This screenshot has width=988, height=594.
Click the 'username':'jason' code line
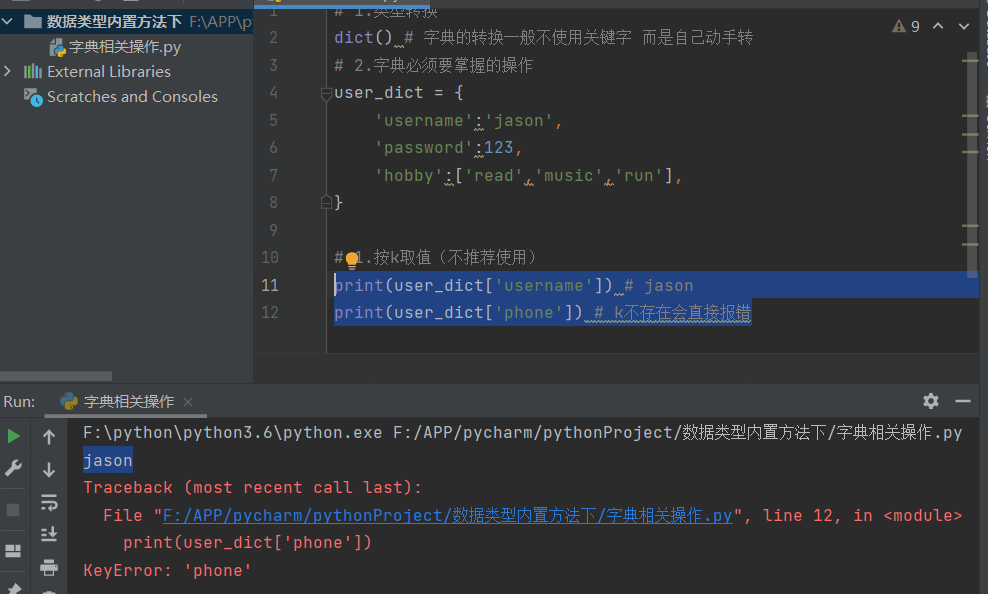tap(468, 121)
